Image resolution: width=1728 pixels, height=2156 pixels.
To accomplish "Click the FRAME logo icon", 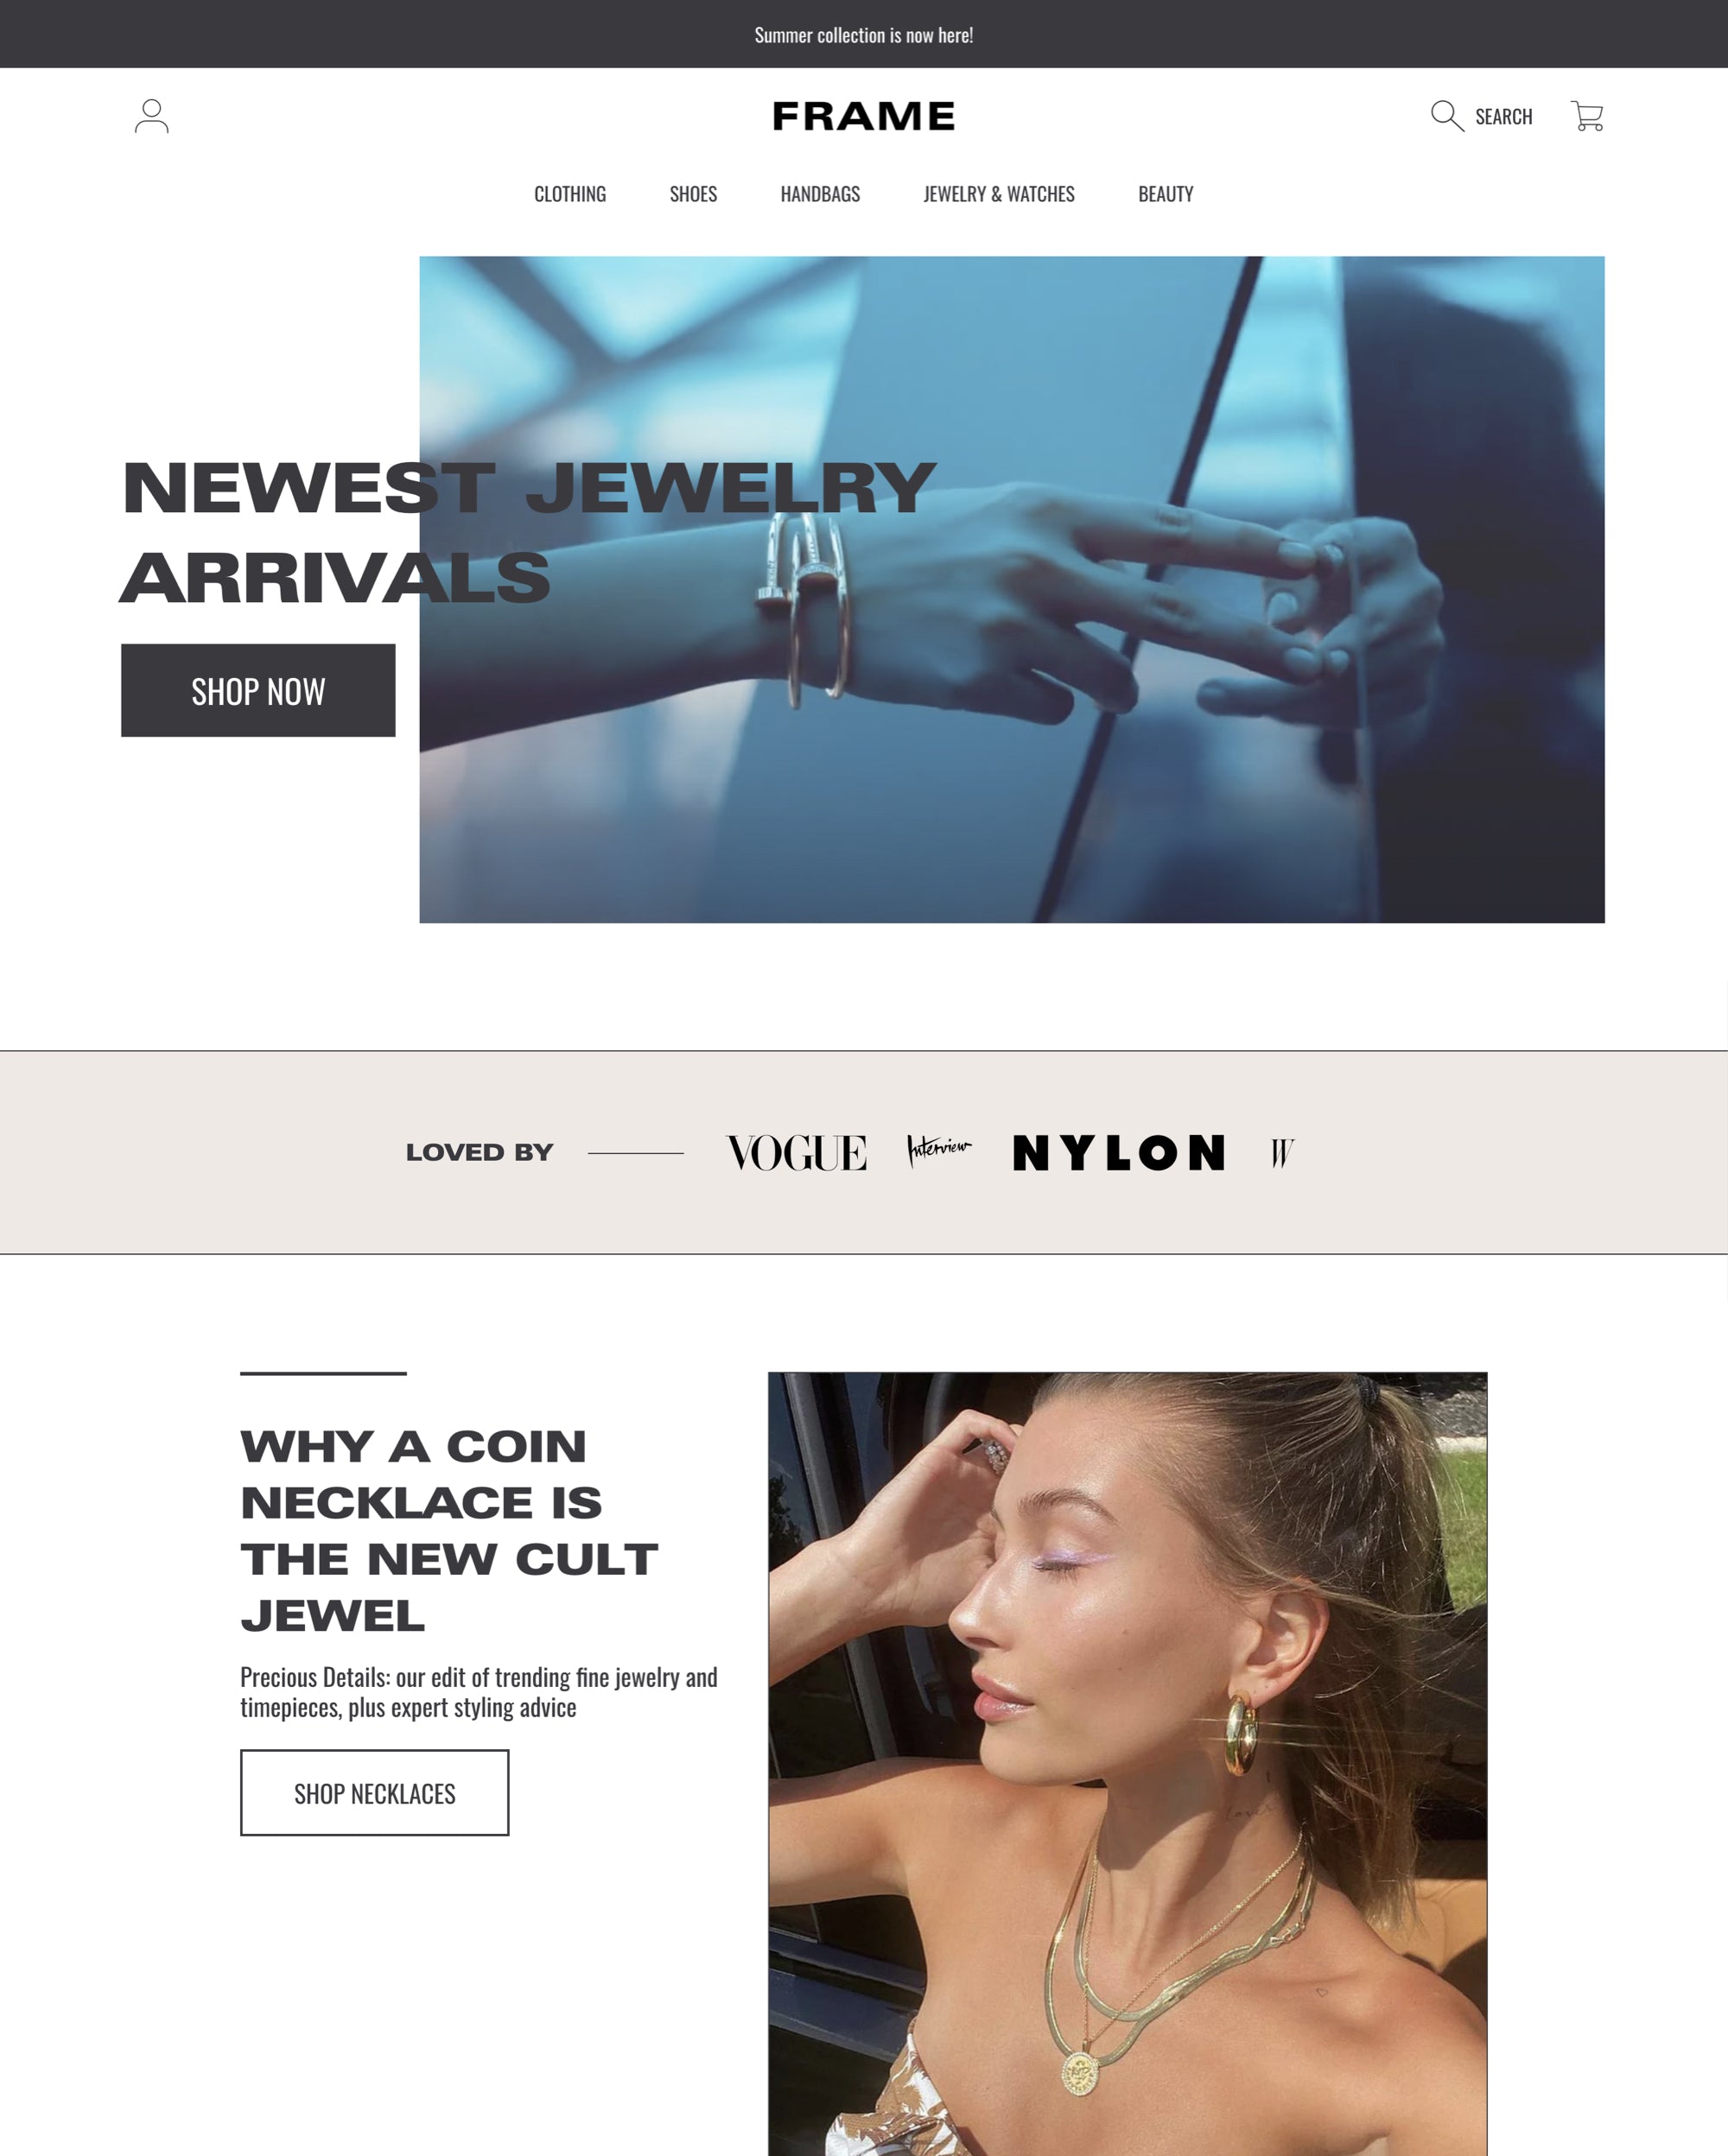I will coord(864,117).
